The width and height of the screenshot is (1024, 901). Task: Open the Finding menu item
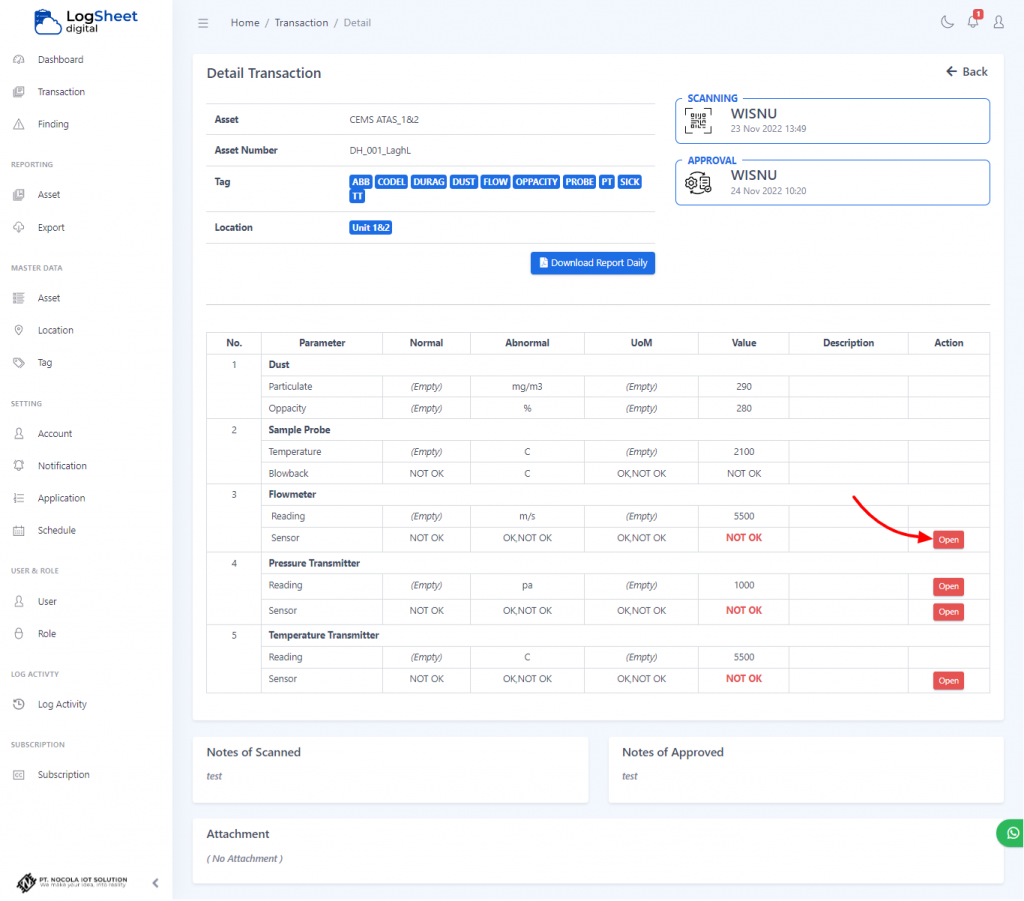point(53,124)
